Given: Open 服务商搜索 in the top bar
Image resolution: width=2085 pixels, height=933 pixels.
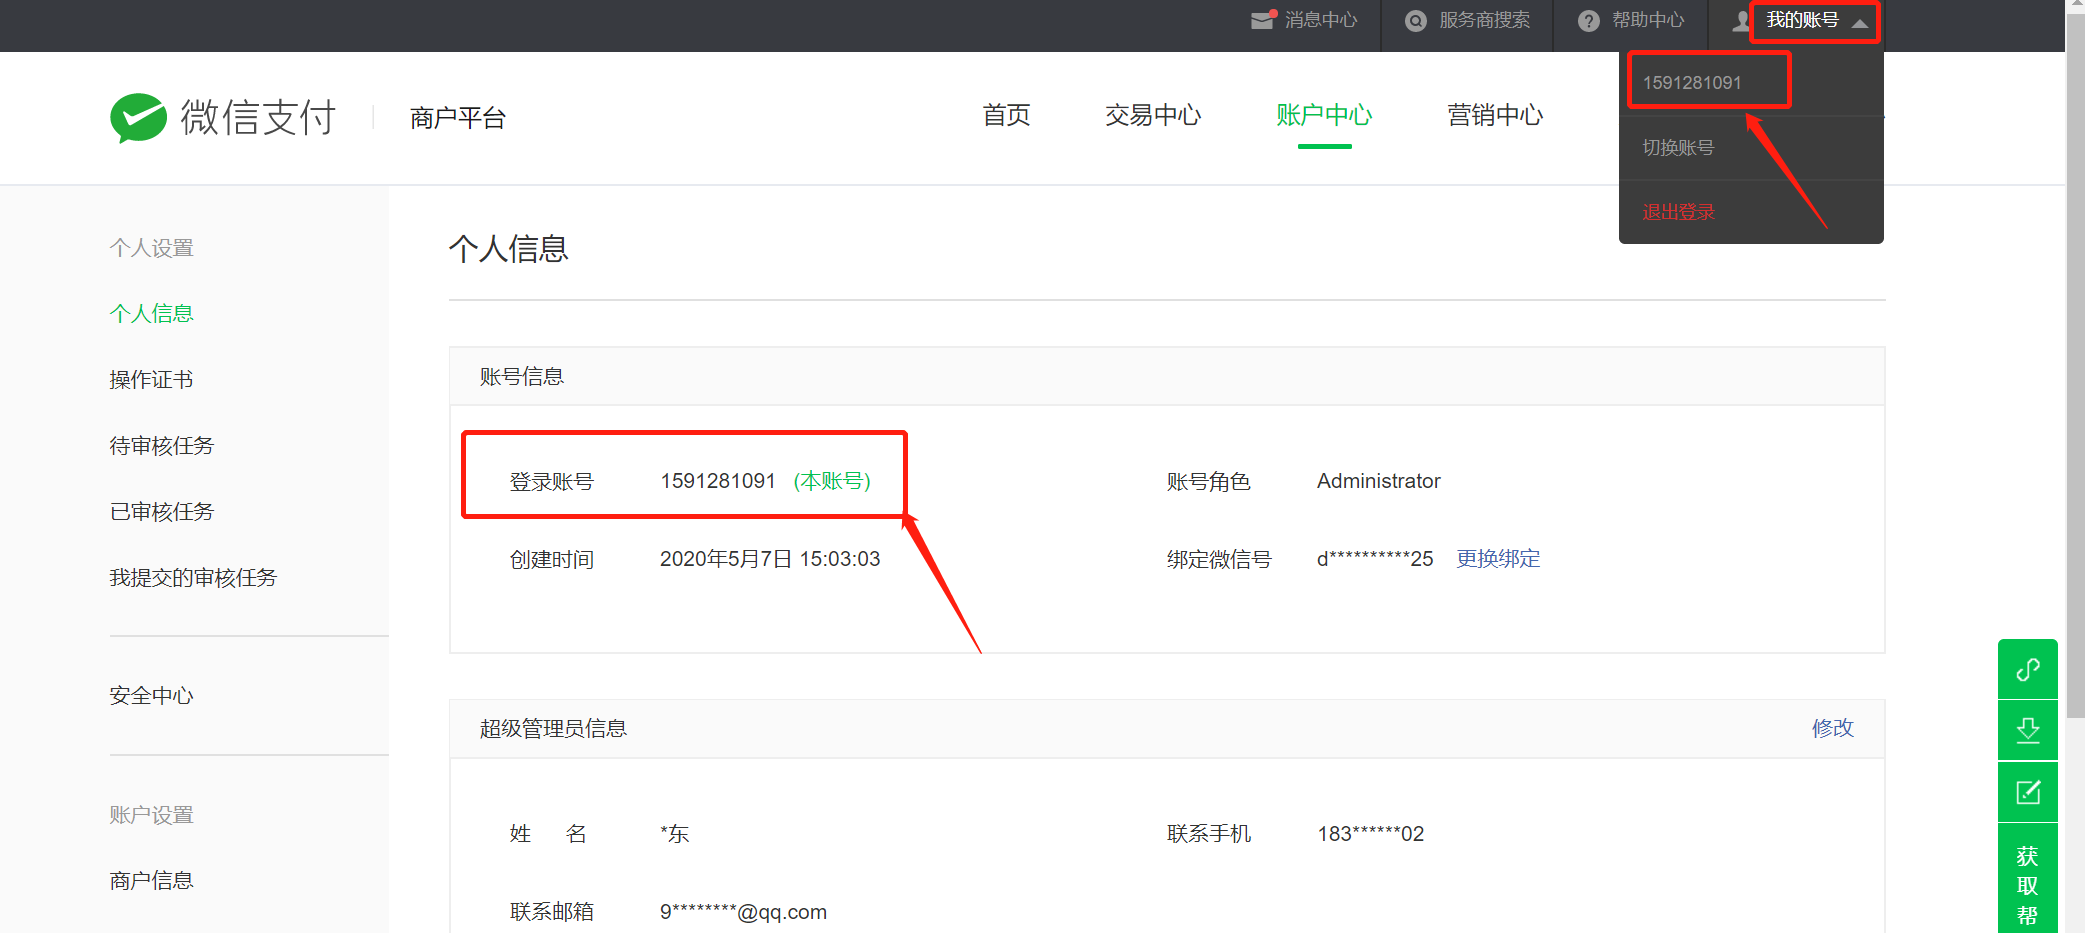Looking at the screenshot, I should pyautogui.click(x=1485, y=20).
